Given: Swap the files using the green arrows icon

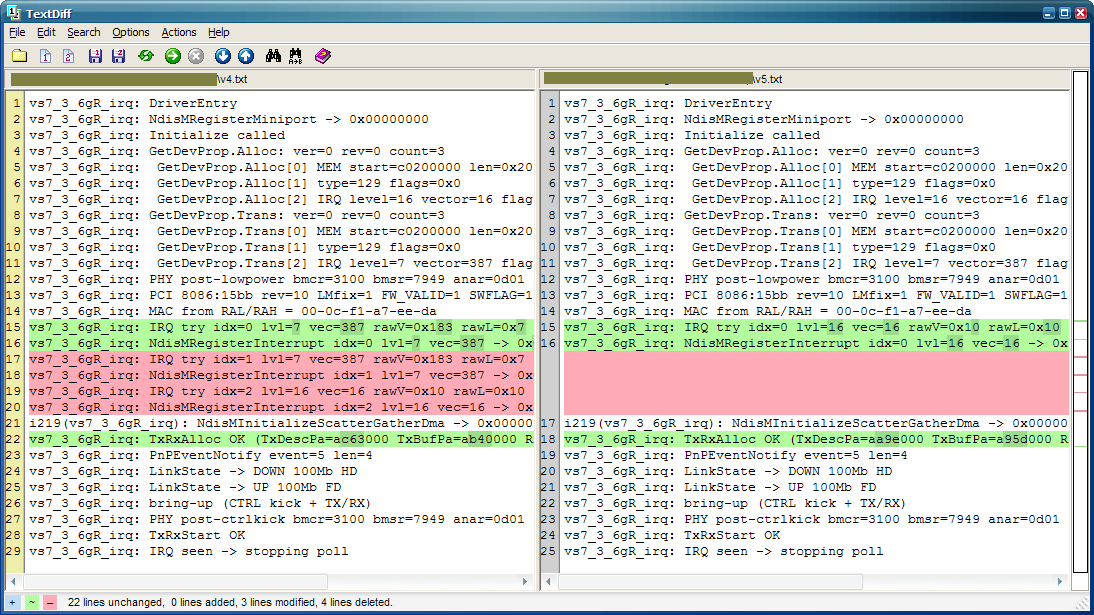Looking at the screenshot, I should pyautogui.click(x=146, y=56).
